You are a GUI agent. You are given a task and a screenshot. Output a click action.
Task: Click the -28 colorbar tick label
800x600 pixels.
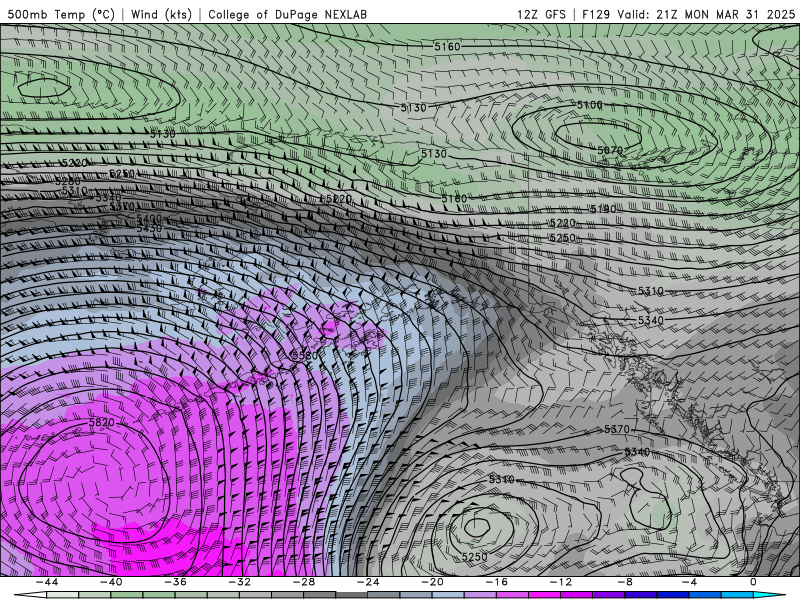pyautogui.click(x=304, y=582)
